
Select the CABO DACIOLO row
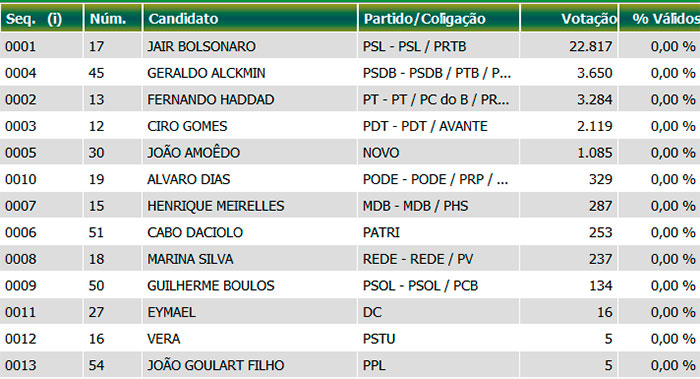coord(350,232)
